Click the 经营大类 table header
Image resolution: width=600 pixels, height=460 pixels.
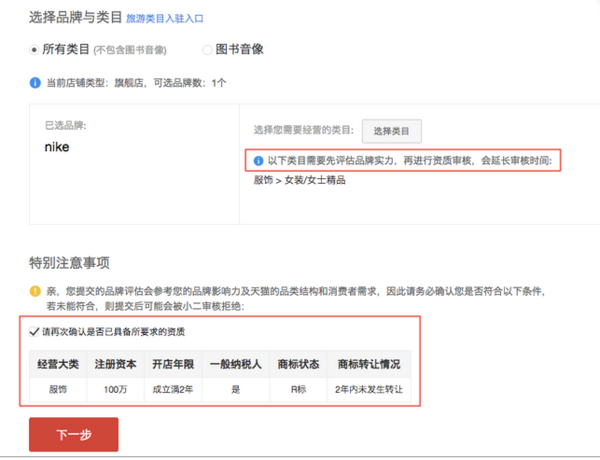pos(58,364)
